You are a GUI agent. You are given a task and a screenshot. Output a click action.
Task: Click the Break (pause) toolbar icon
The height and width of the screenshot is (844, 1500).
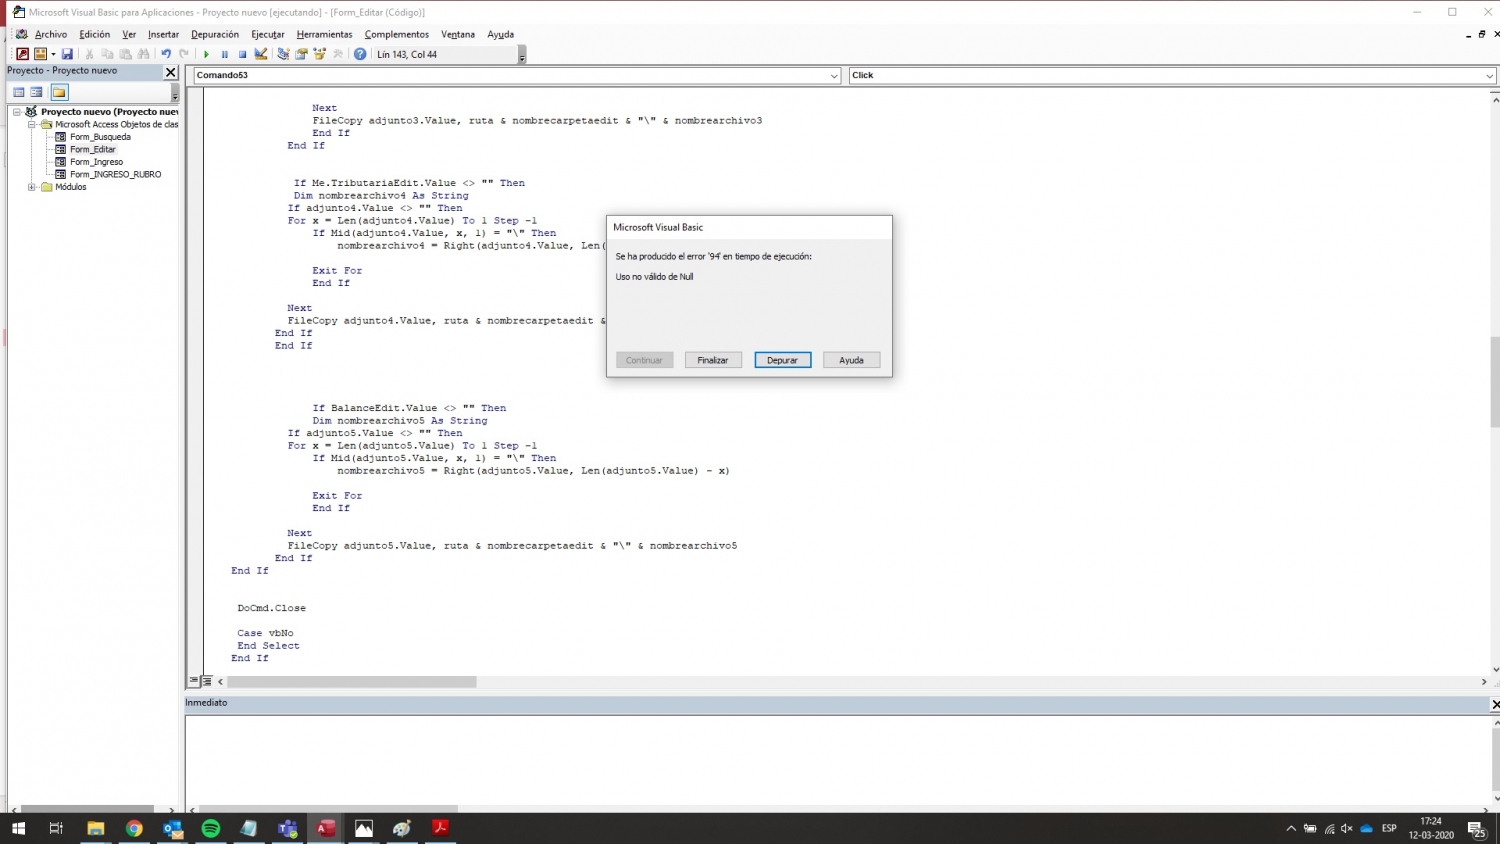click(224, 54)
